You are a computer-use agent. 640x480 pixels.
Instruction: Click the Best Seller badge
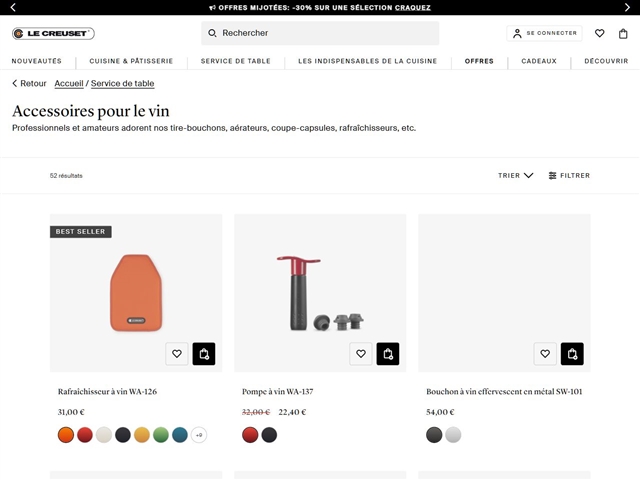pyautogui.click(x=80, y=231)
